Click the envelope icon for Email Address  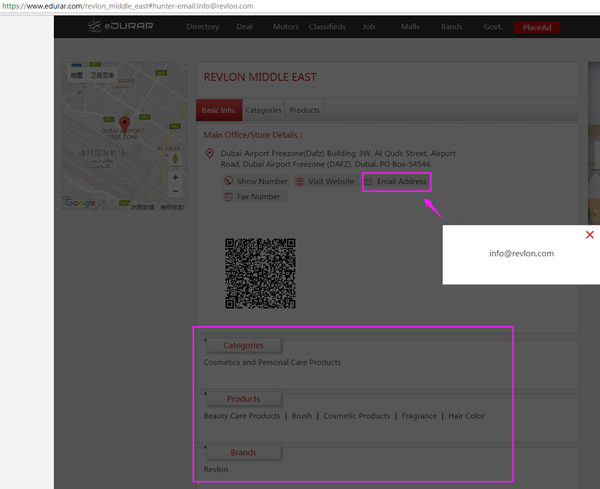click(x=369, y=182)
